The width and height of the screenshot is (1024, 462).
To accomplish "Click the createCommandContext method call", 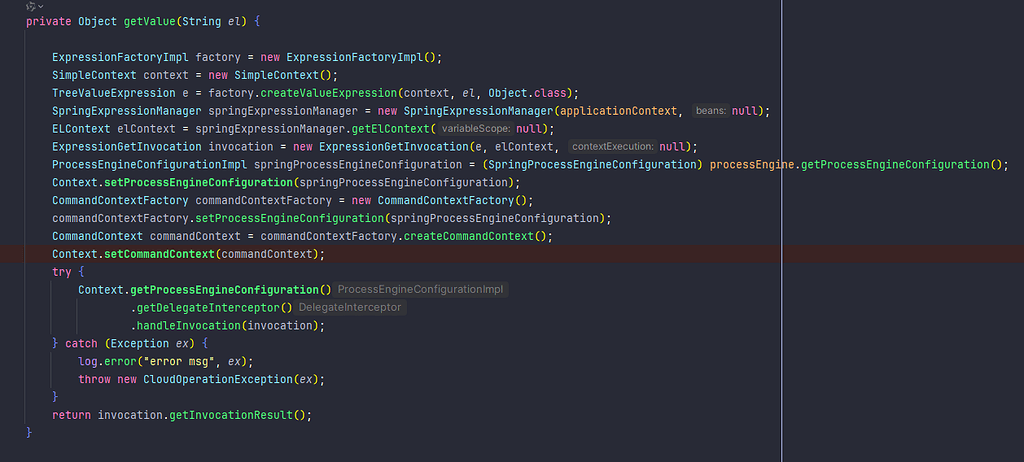I will (469, 236).
